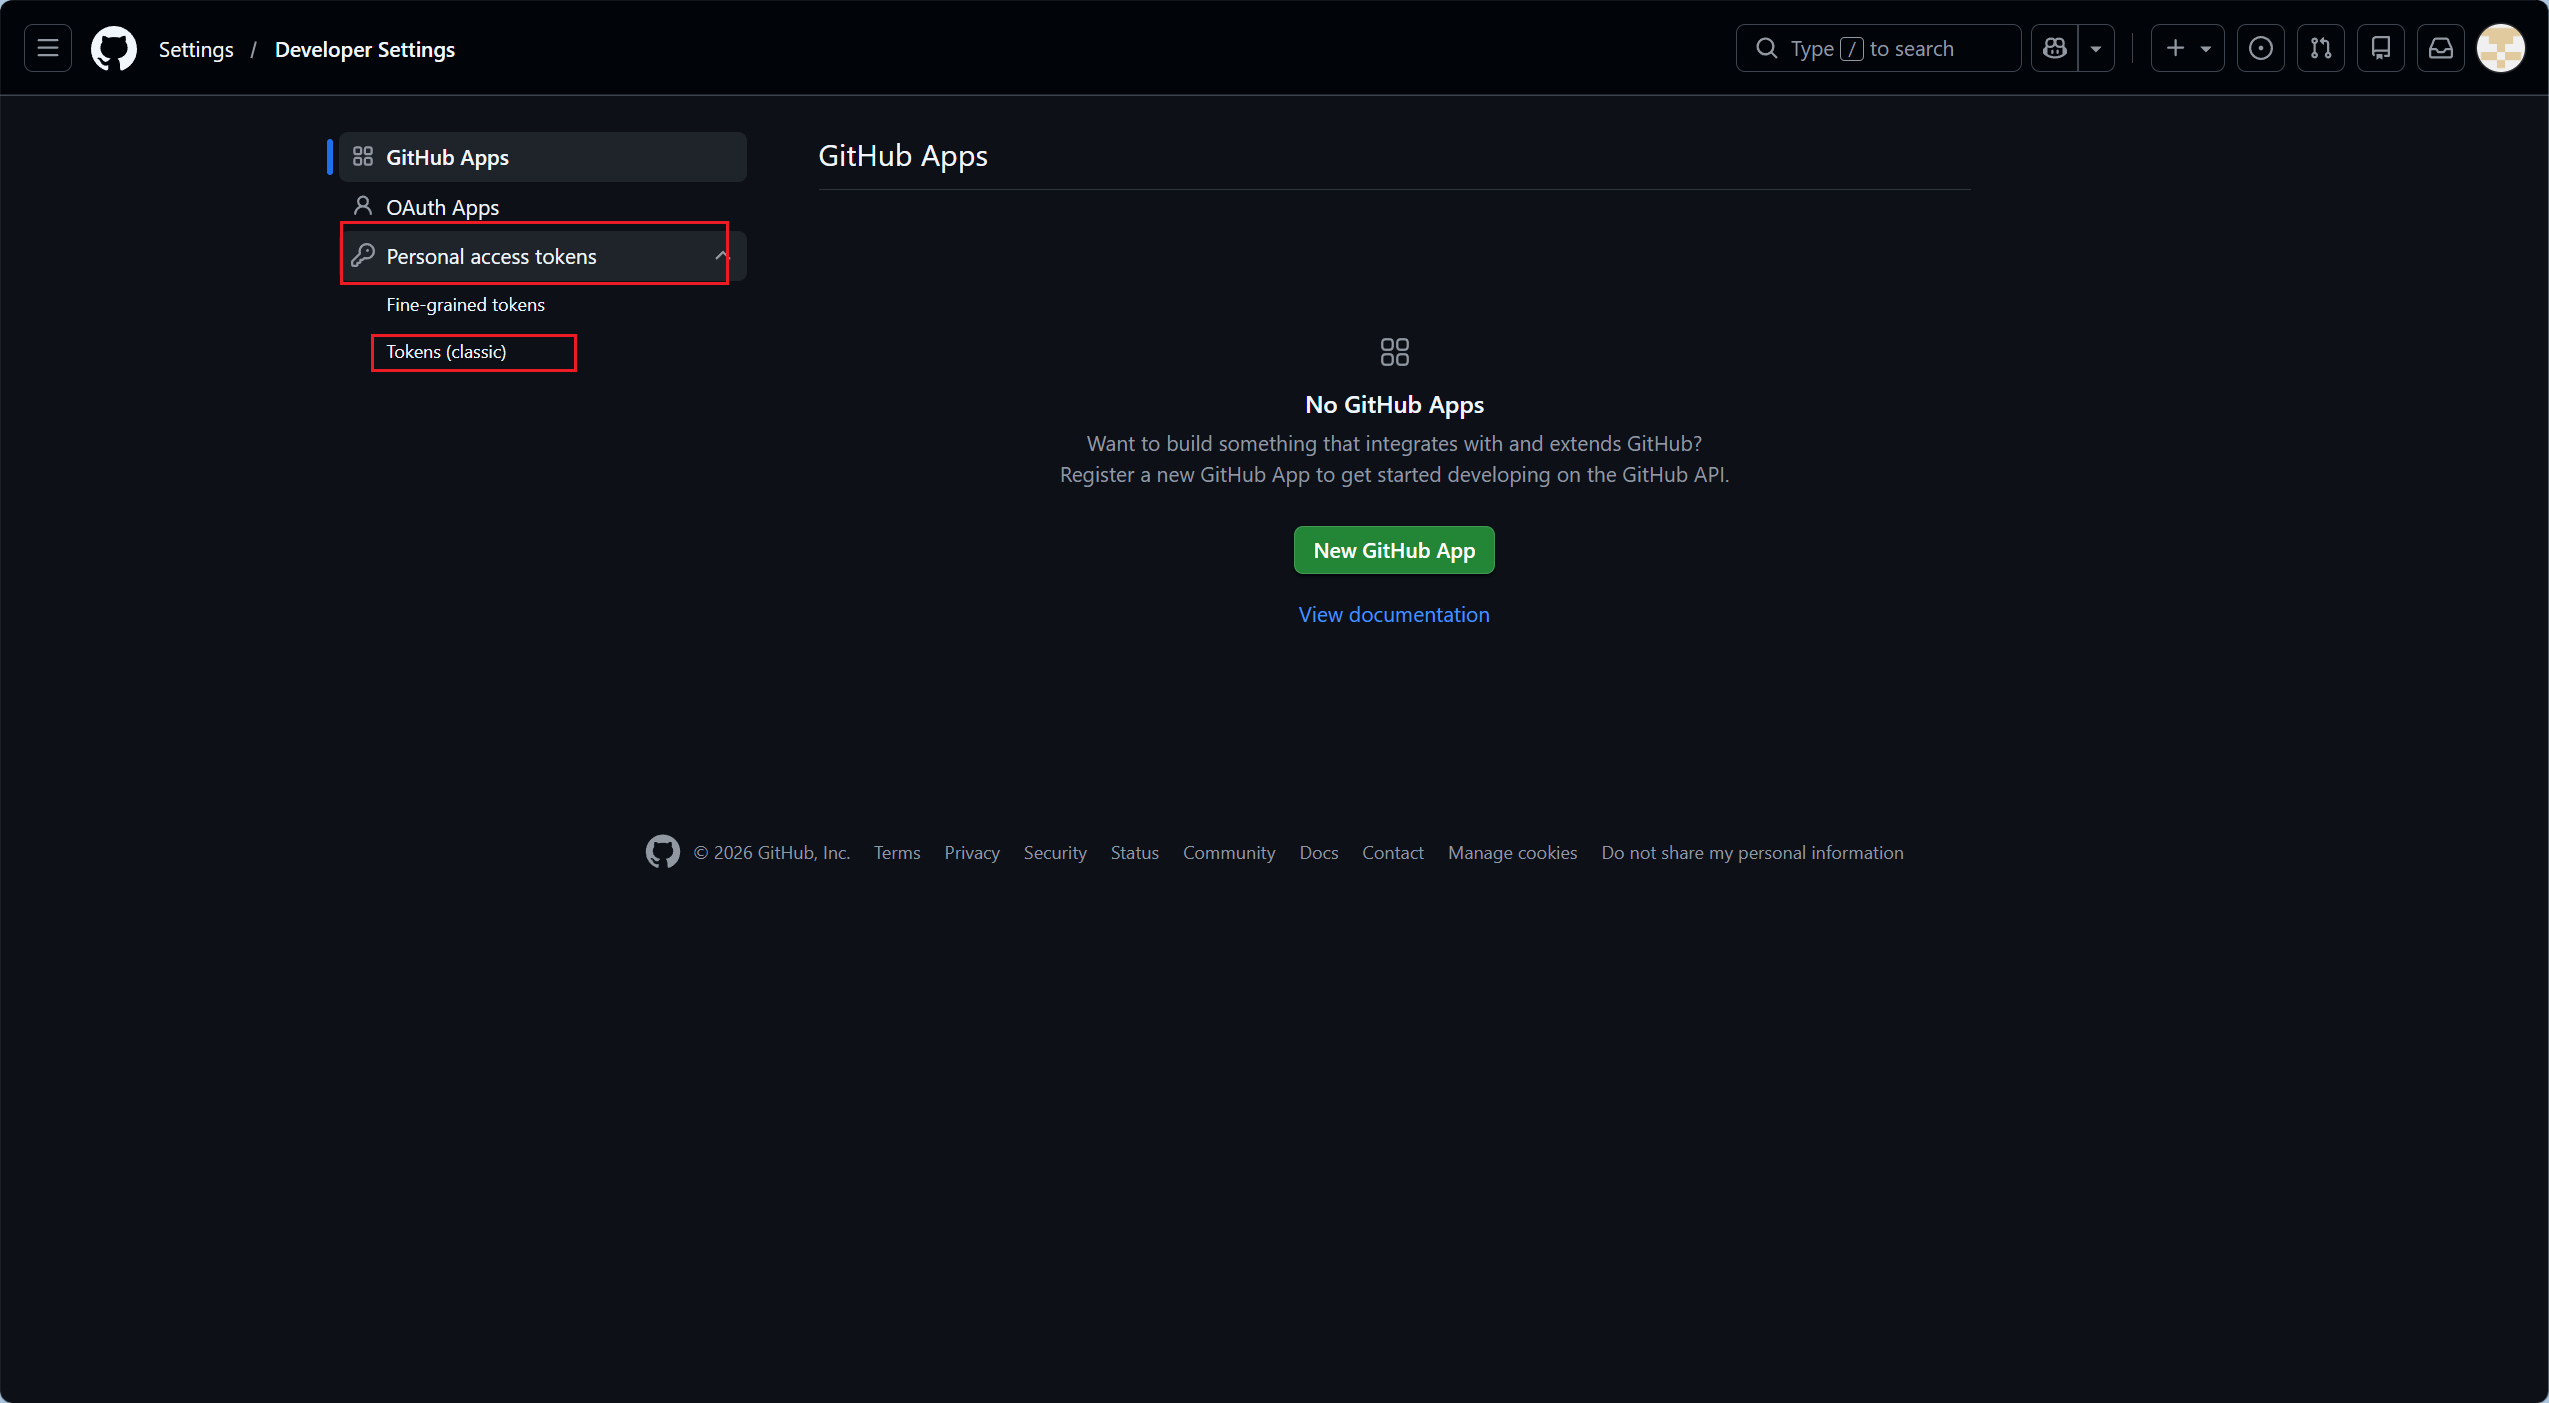
Task: Go to the GitHub homepage logo
Action: click(x=114, y=48)
